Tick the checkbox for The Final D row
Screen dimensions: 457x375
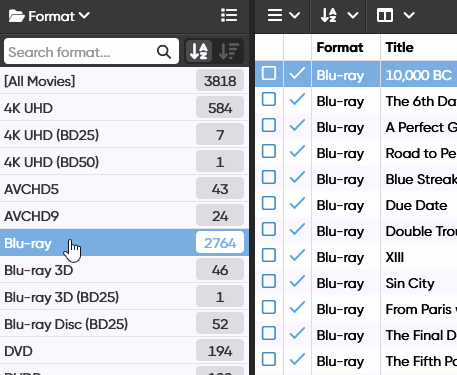[269, 333]
